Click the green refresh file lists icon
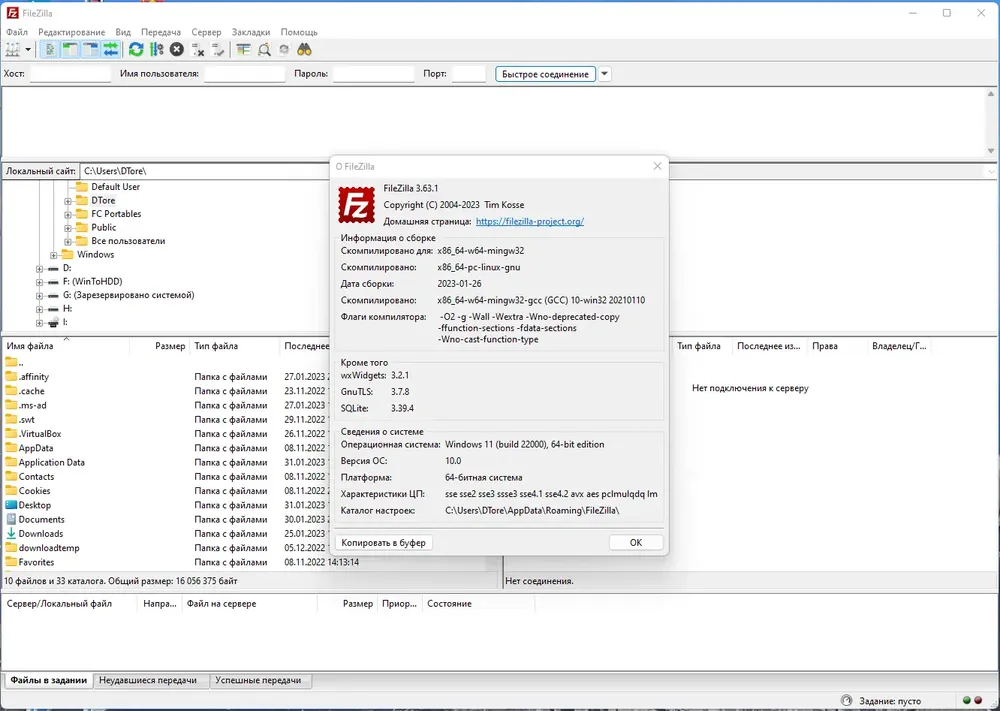The height and width of the screenshot is (711, 1000). pos(136,50)
